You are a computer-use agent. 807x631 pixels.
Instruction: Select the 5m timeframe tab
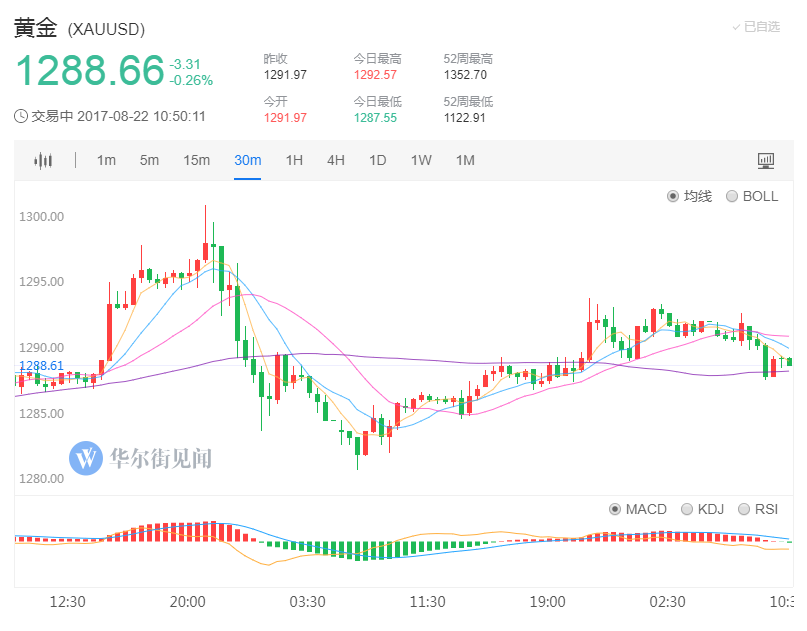coord(149,161)
